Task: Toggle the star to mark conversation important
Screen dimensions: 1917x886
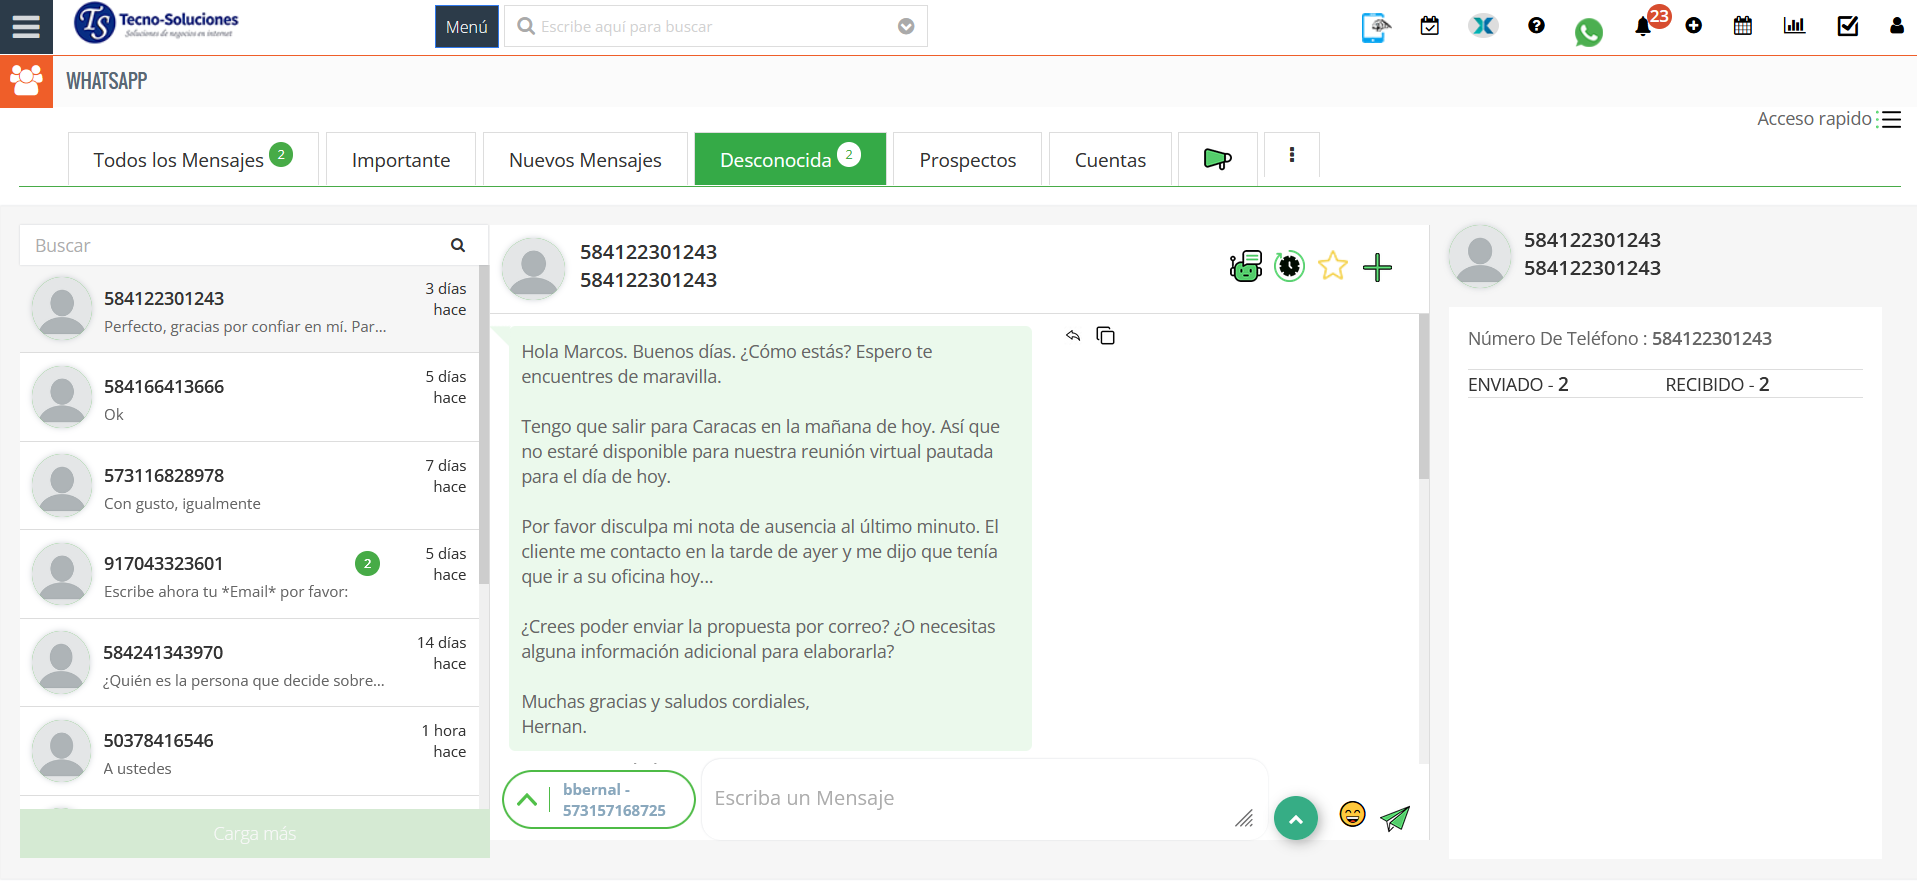Action: click(x=1333, y=266)
